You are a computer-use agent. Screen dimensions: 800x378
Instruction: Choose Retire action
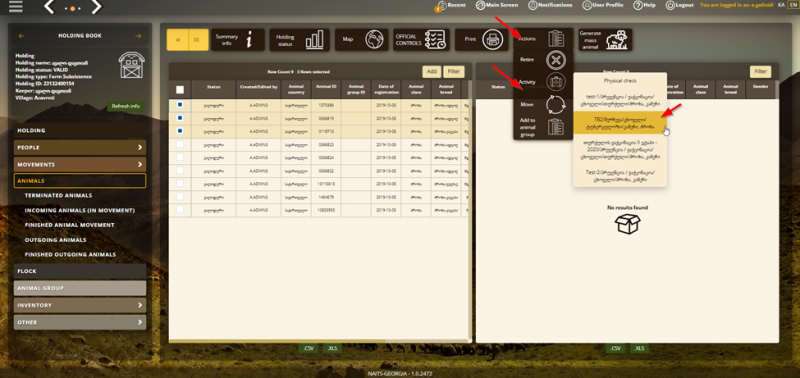(x=543, y=60)
